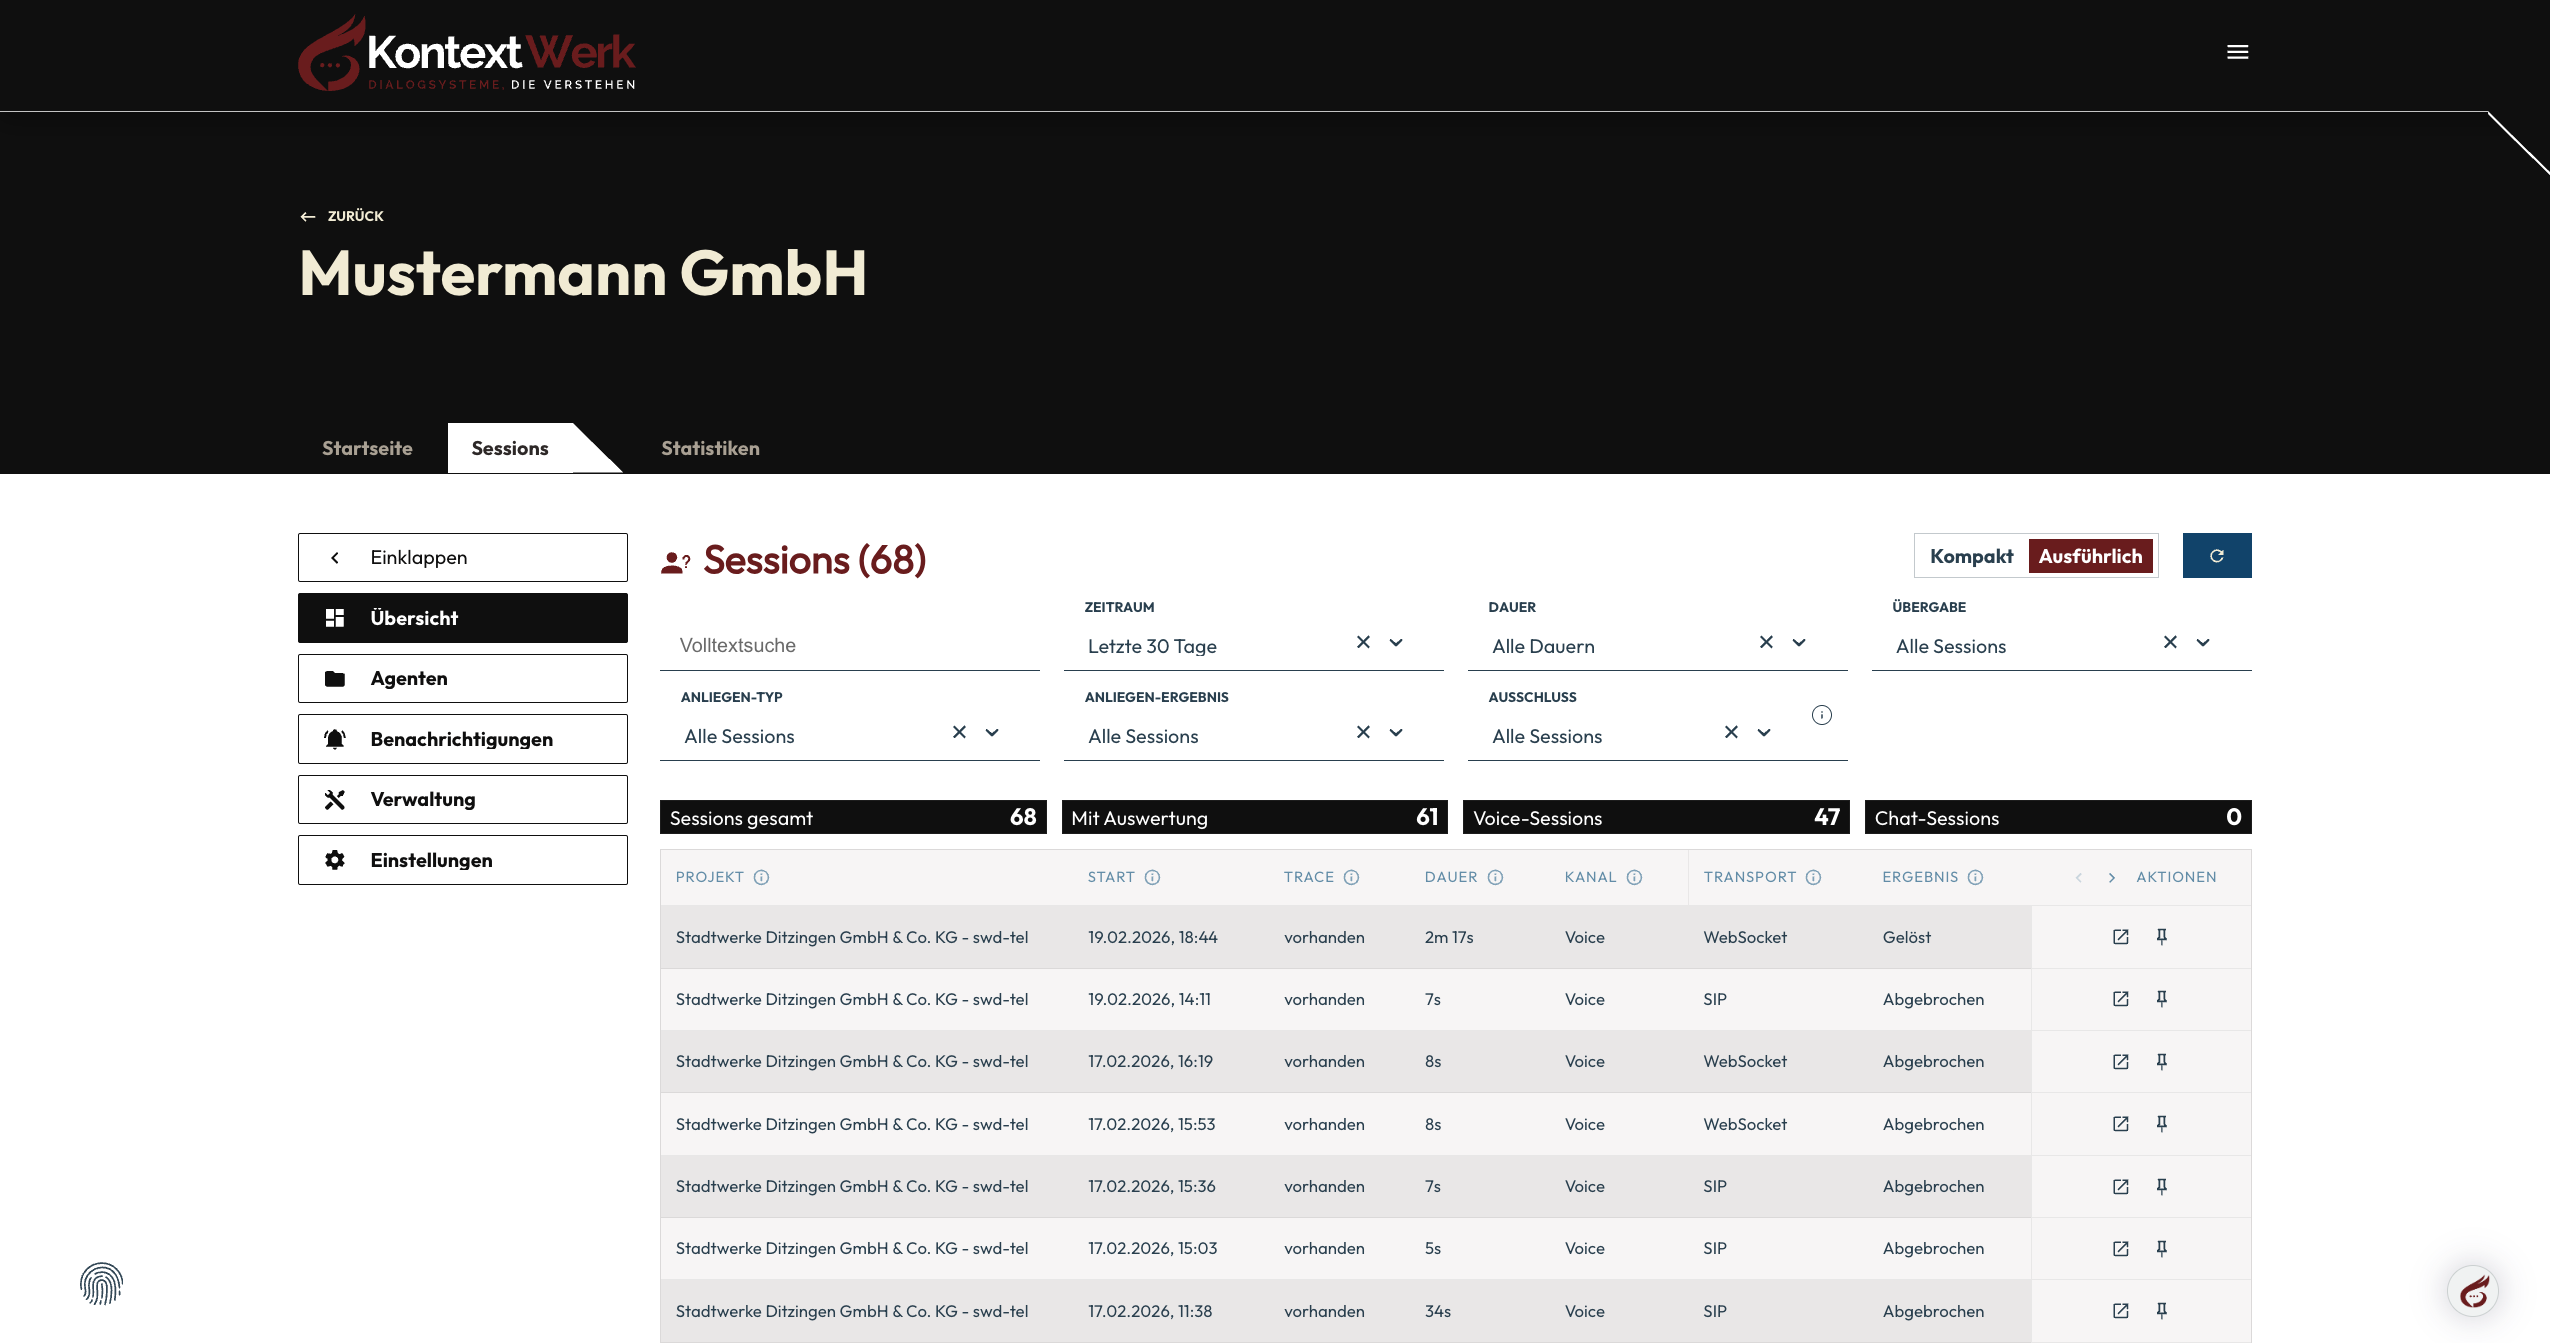Switch to the Statistiken tab

[x=709, y=447]
